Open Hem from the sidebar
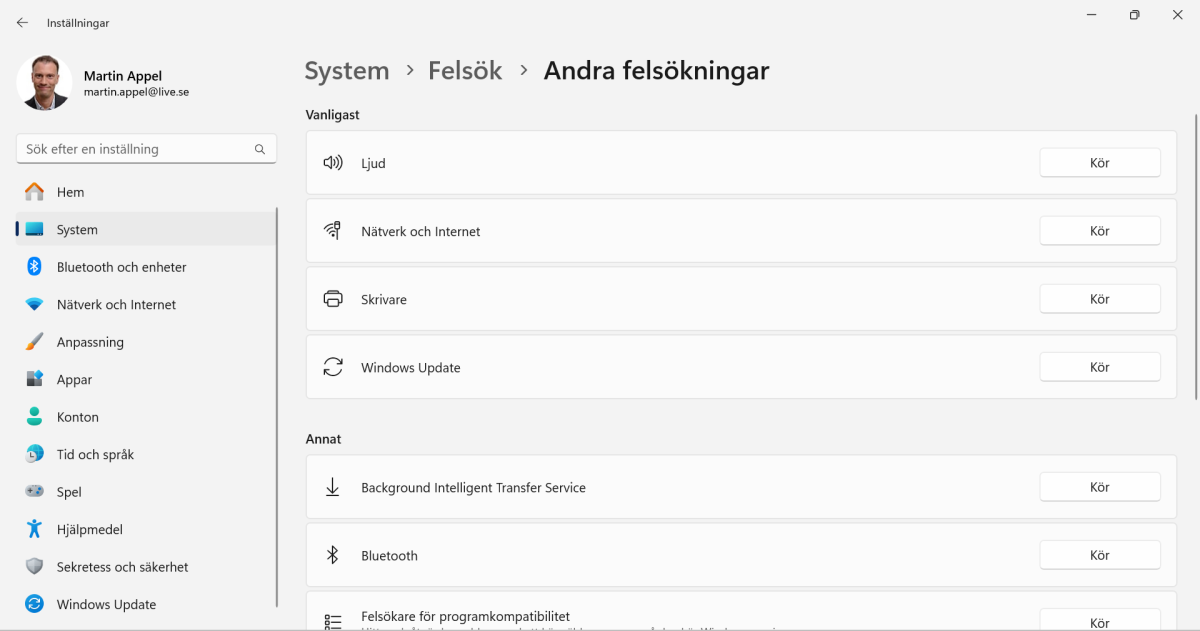 pos(31,191)
